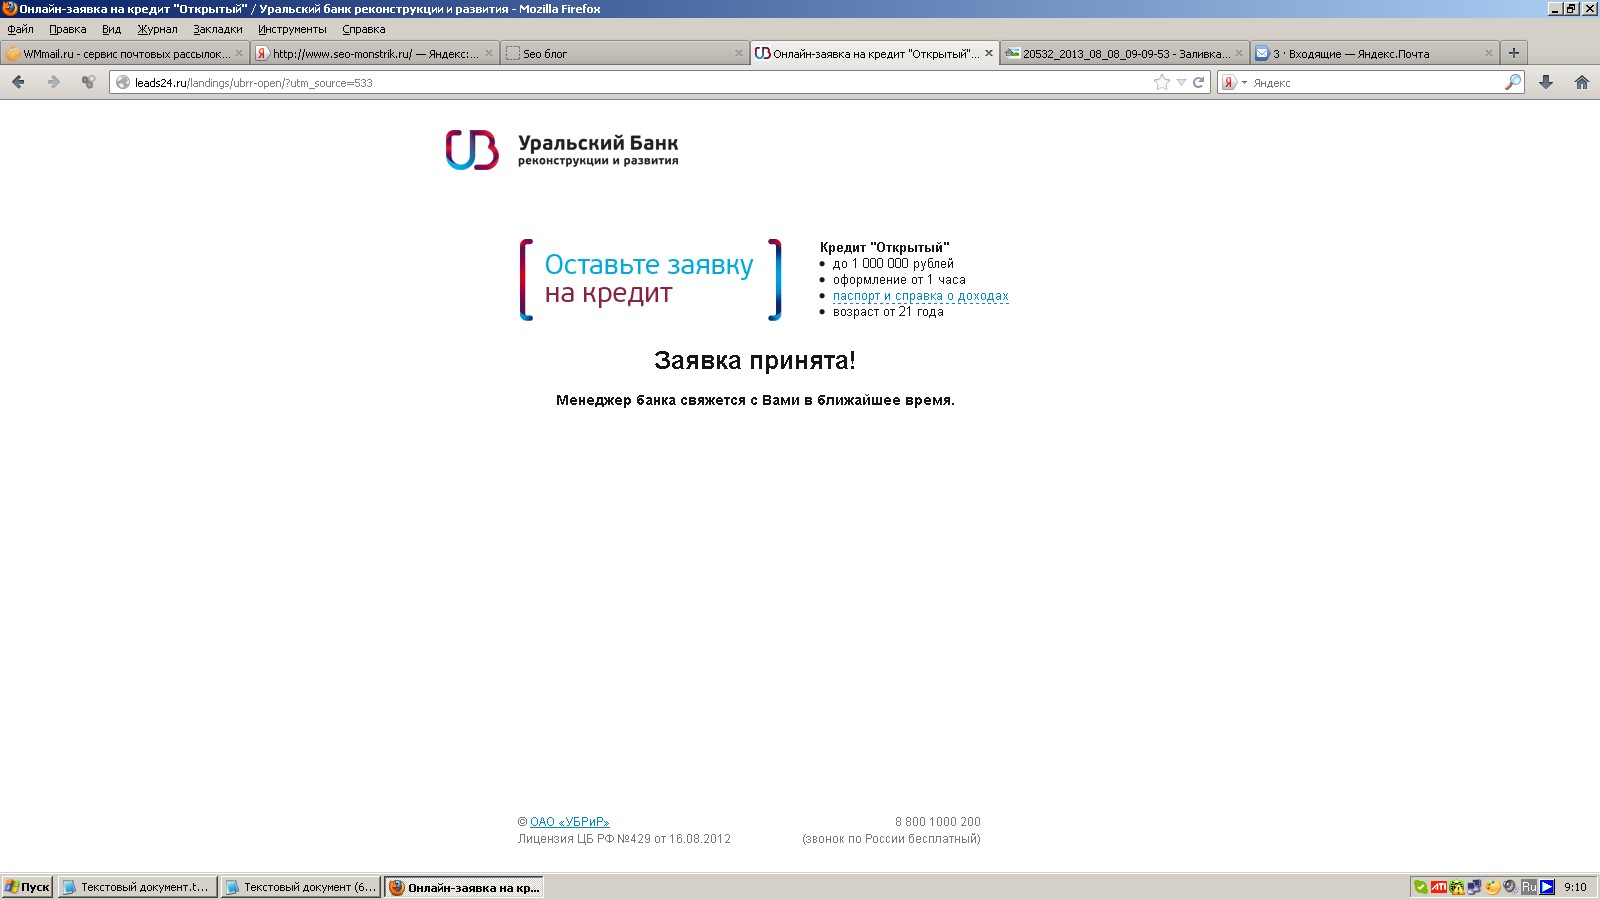Screen dimensions: 1600x900
Task: Click the warning spider tray icon
Action: tap(1457, 887)
